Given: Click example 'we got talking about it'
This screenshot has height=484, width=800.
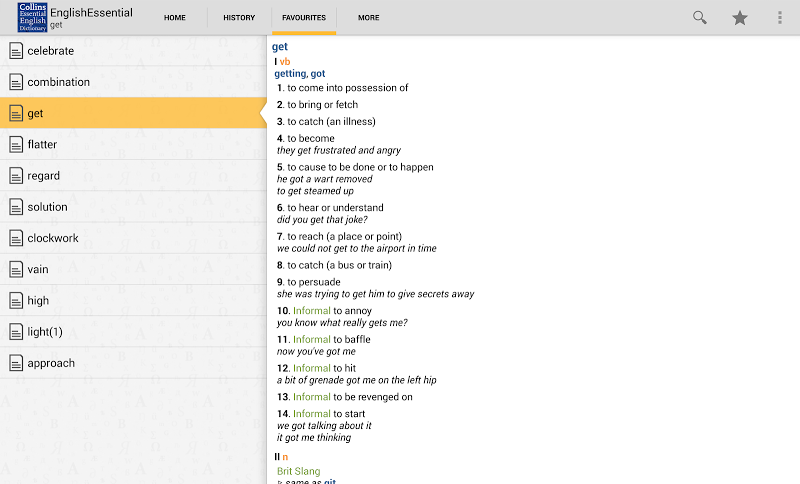Looking at the screenshot, I should point(324,426).
